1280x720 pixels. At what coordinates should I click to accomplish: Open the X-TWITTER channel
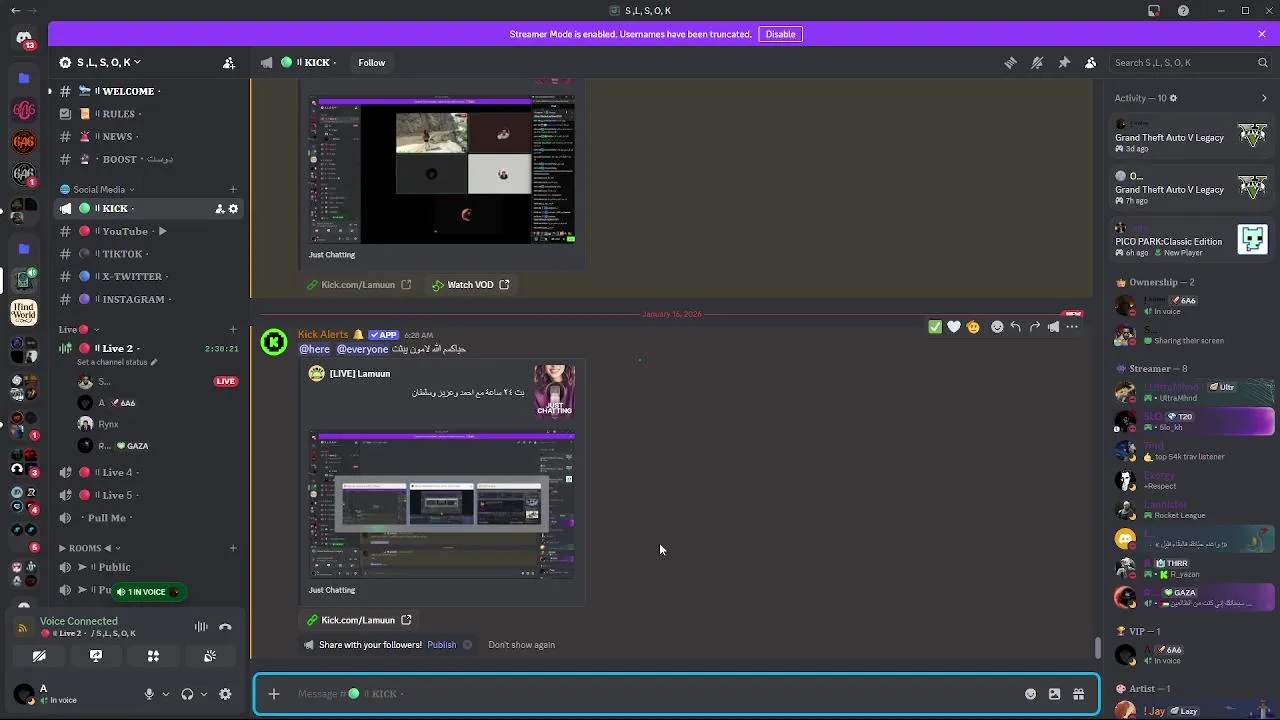pyautogui.click(x=150, y=276)
